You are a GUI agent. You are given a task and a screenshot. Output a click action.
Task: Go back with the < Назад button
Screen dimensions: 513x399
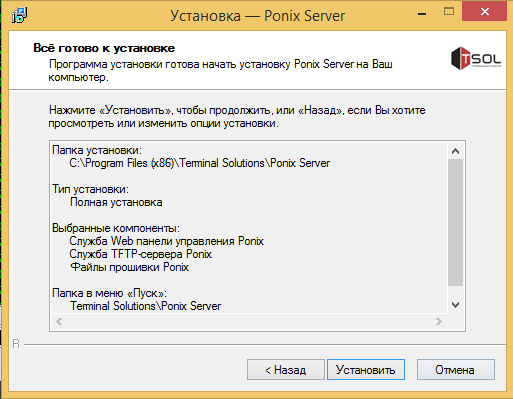point(286,369)
